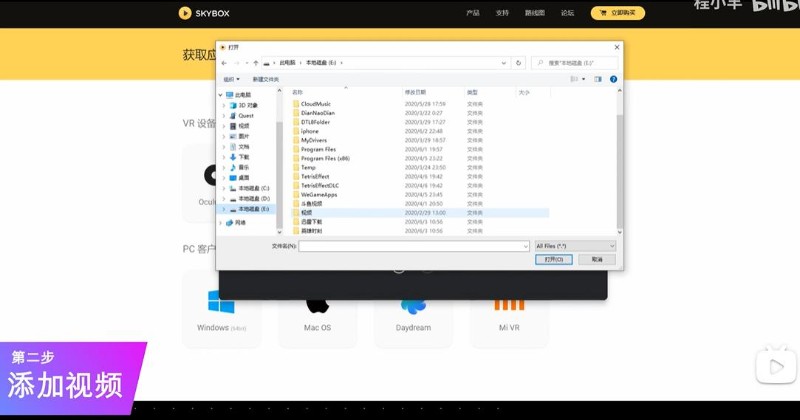Open the 论坛 link on the SKYBOX site

point(567,13)
